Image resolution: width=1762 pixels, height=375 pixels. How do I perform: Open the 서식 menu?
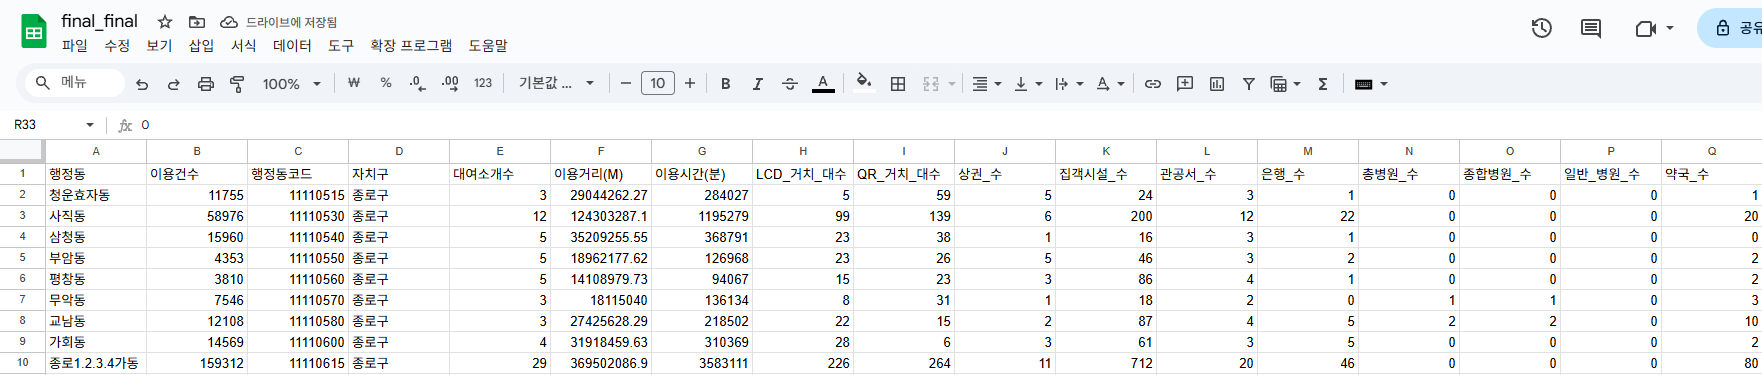[x=243, y=46]
